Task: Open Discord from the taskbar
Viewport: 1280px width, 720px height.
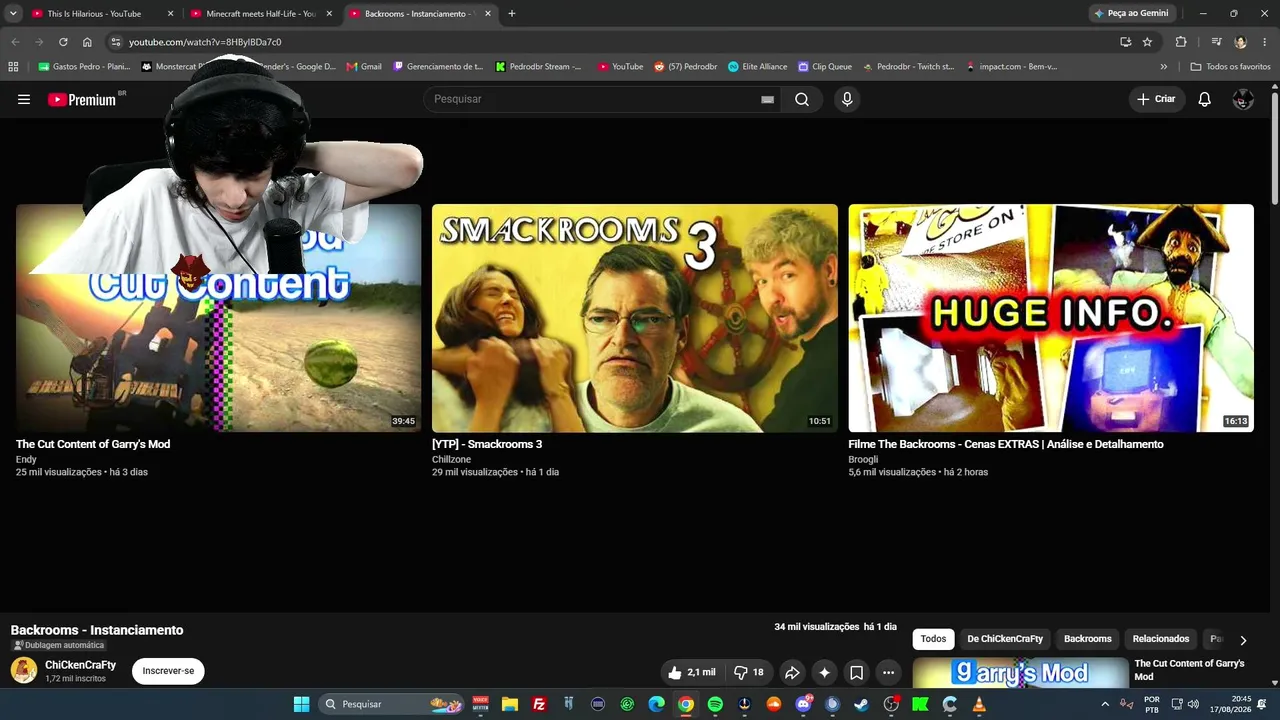Action: (803, 704)
